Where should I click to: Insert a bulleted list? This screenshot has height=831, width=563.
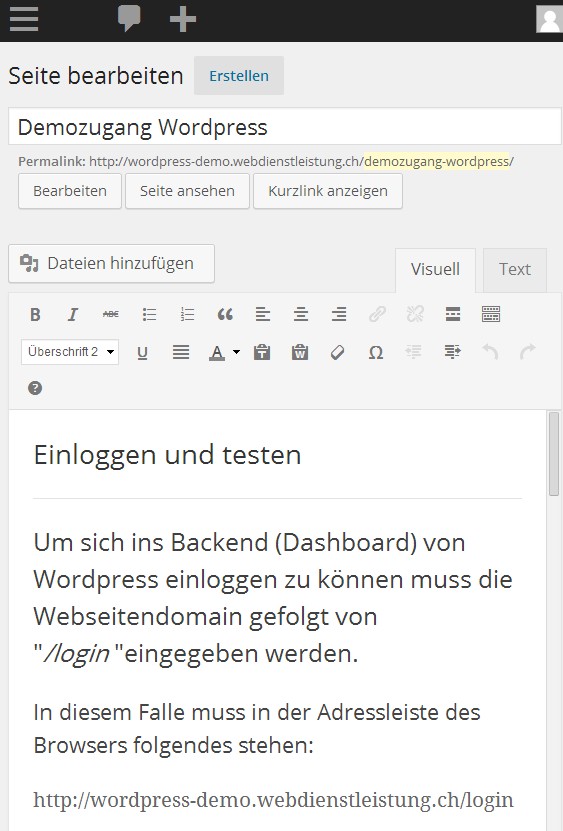(x=149, y=314)
